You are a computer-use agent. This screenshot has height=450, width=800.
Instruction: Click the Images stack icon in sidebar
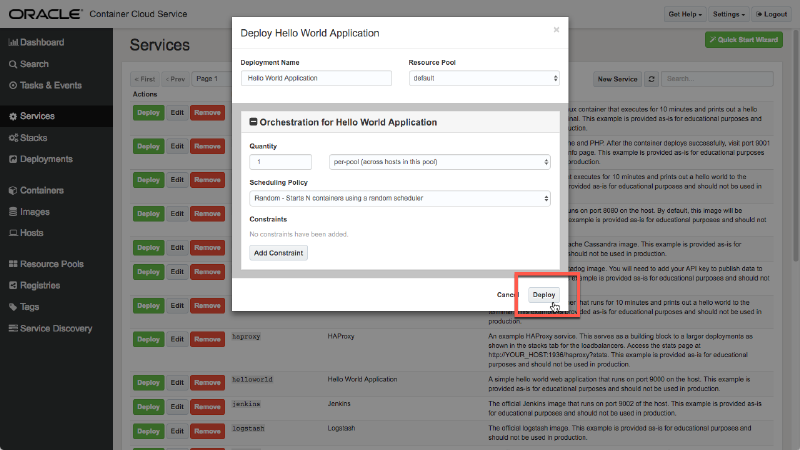click(13, 212)
